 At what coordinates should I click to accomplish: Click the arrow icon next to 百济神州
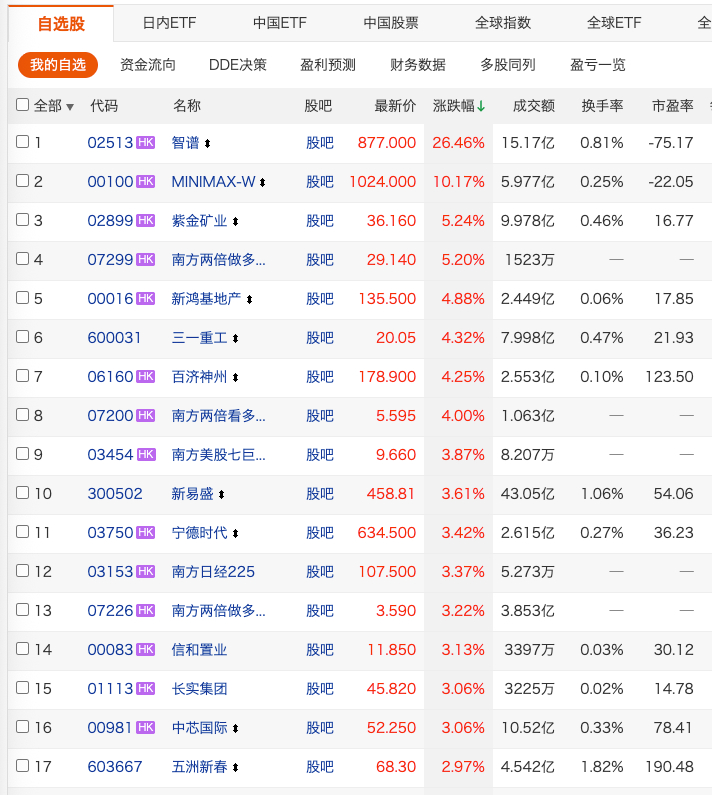click(235, 378)
